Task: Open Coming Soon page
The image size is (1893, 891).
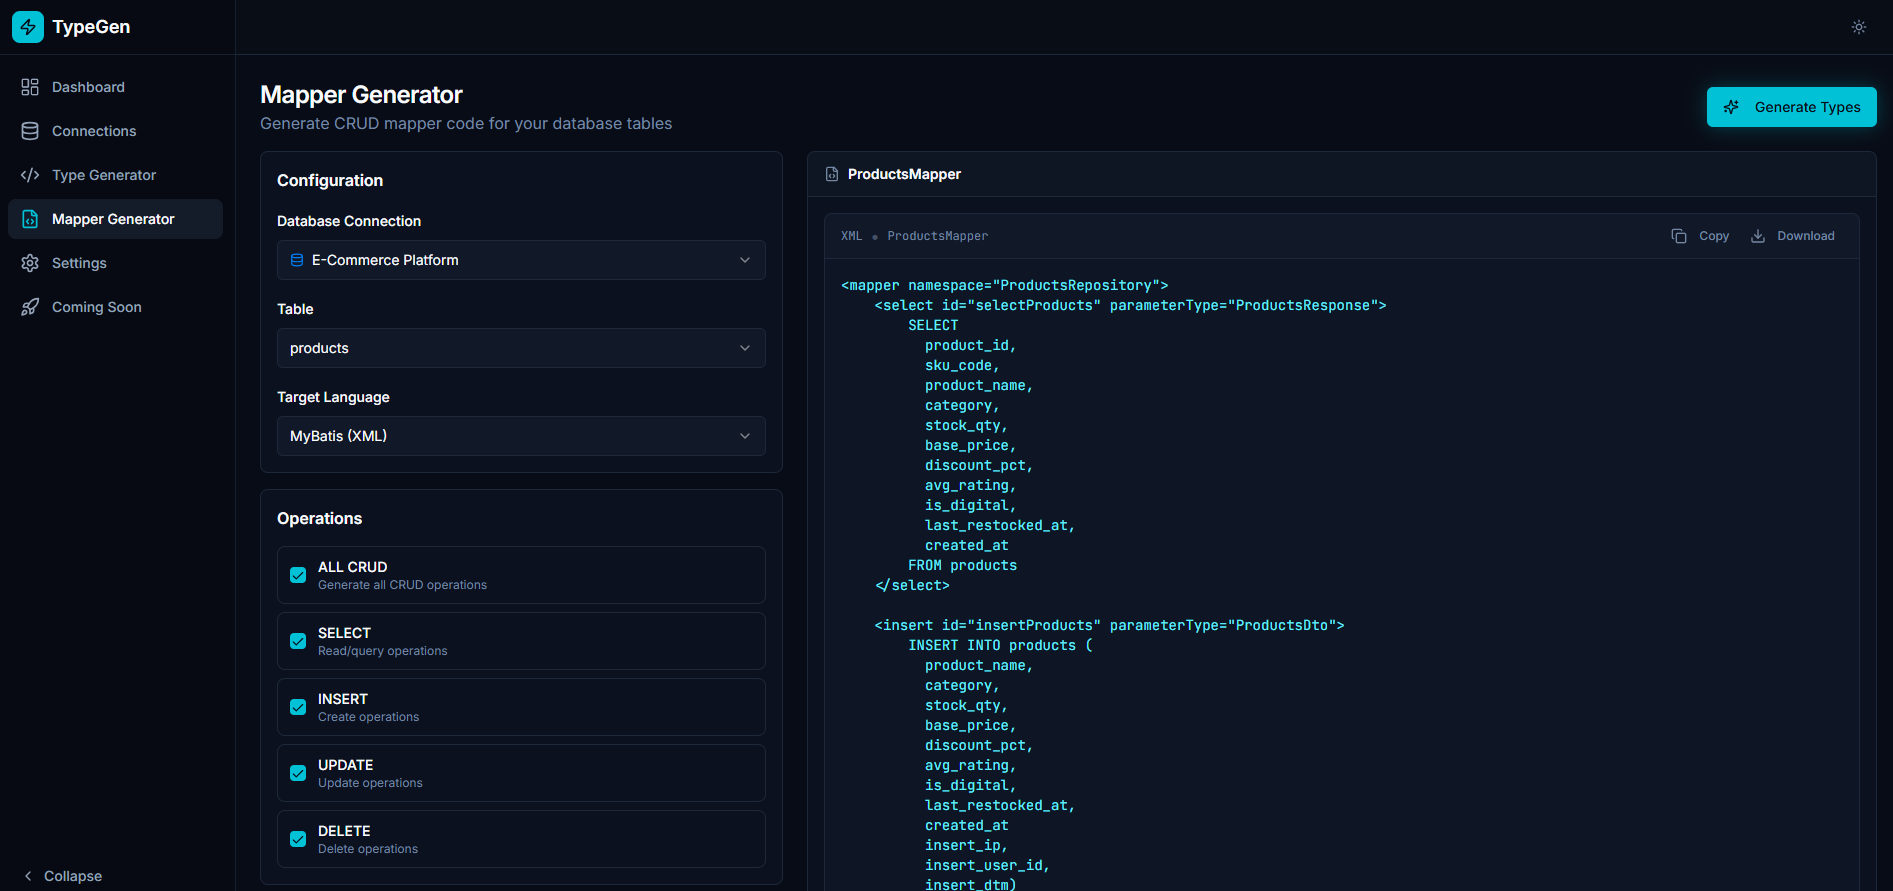Action: coord(115,307)
